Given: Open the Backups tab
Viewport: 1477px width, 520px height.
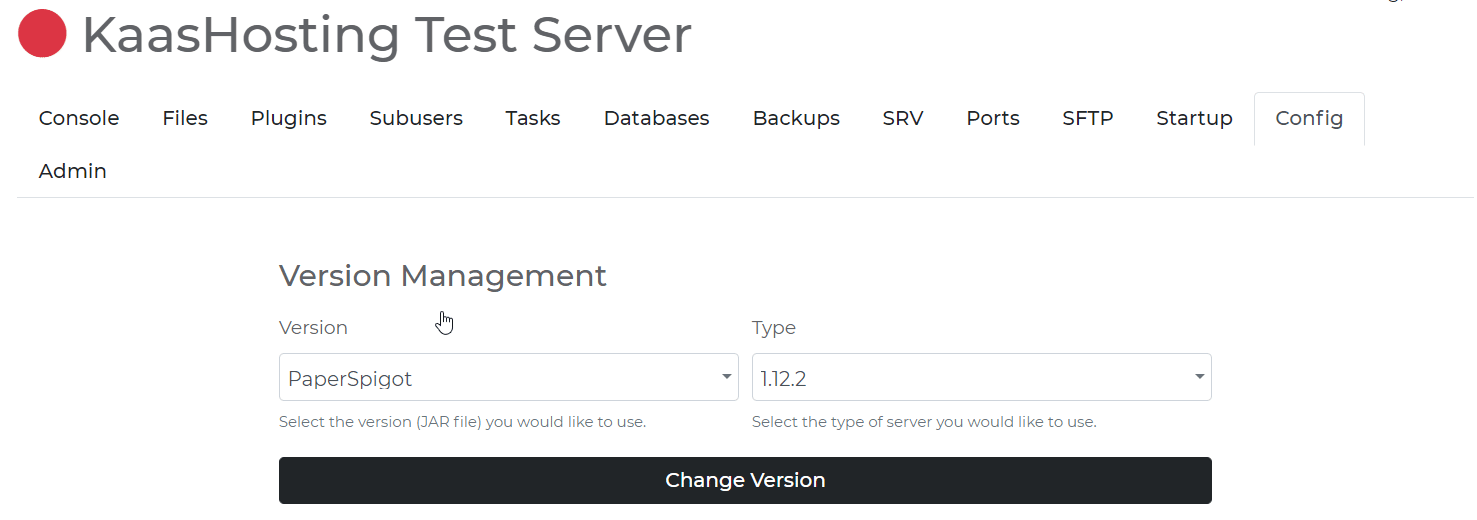Looking at the screenshot, I should 796,118.
